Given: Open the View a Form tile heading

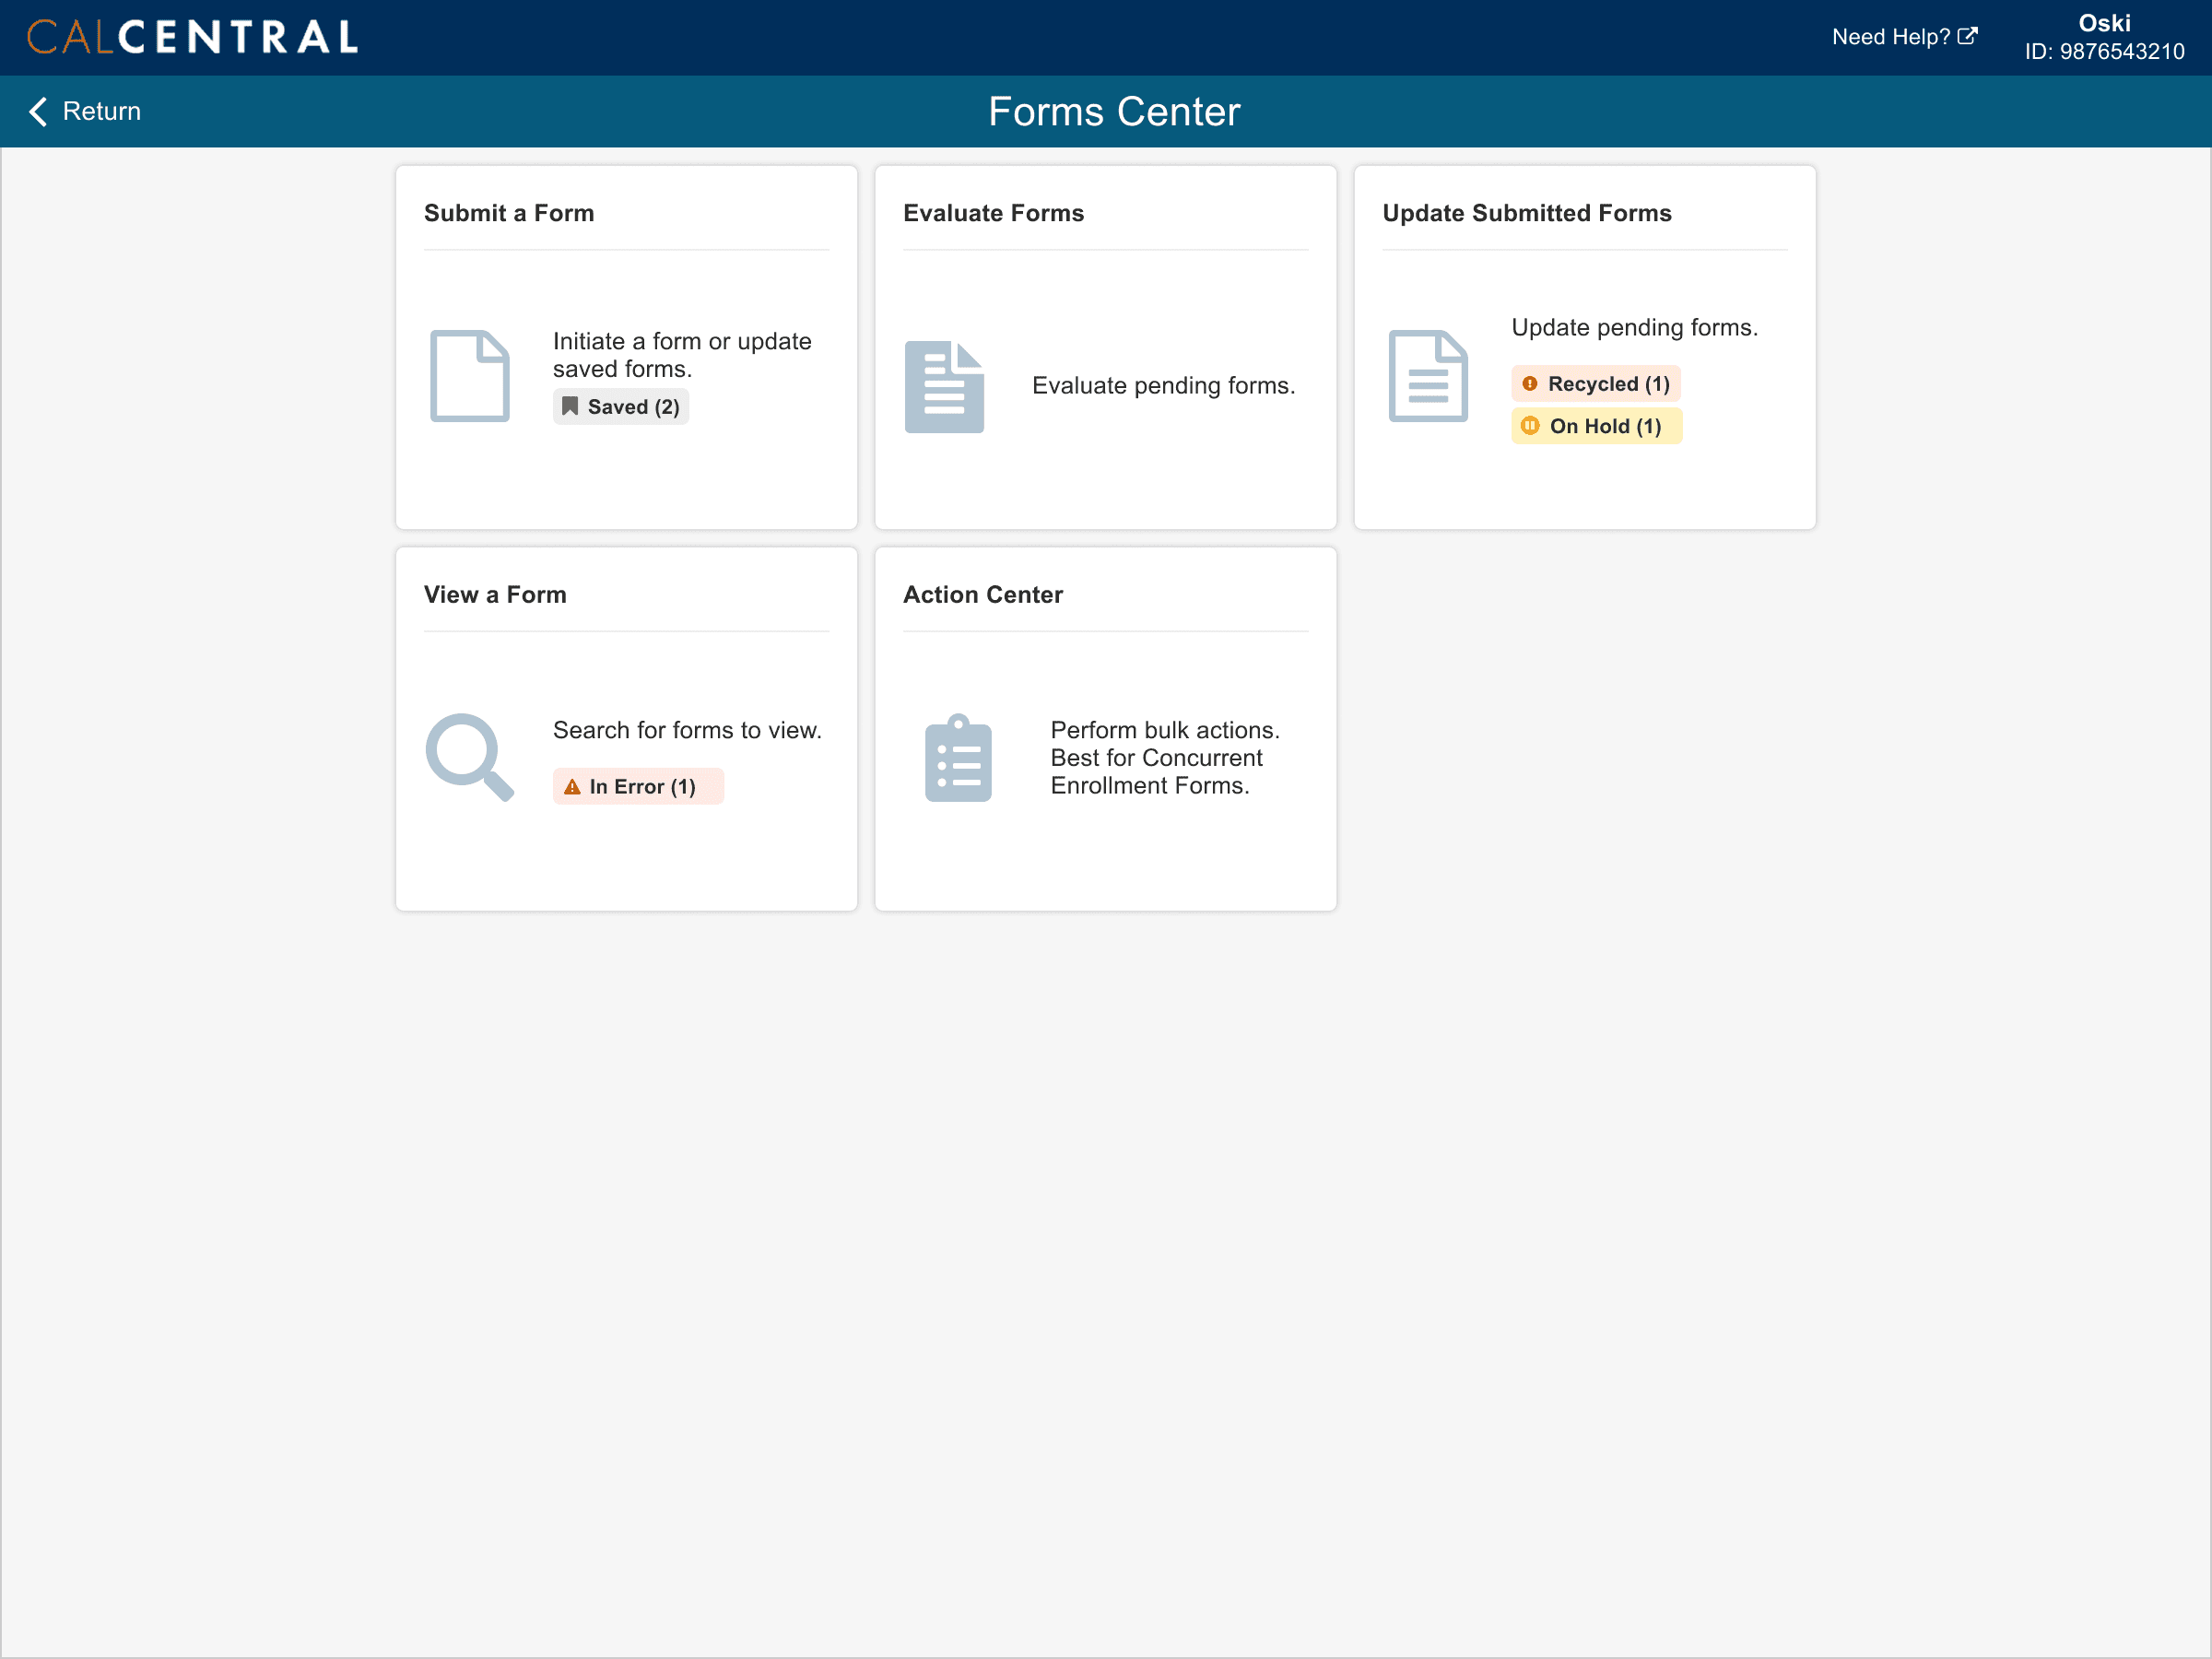Looking at the screenshot, I should coord(494,594).
